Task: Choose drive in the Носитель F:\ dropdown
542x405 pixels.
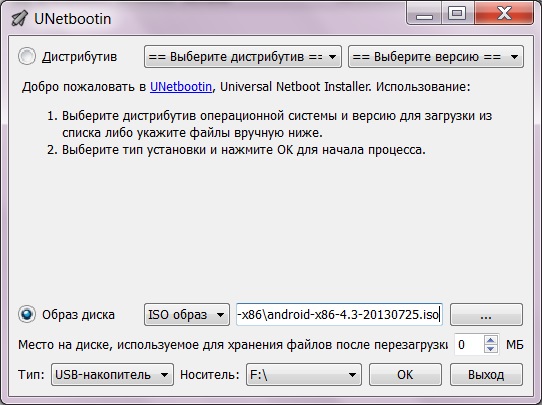Action: tap(303, 375)
